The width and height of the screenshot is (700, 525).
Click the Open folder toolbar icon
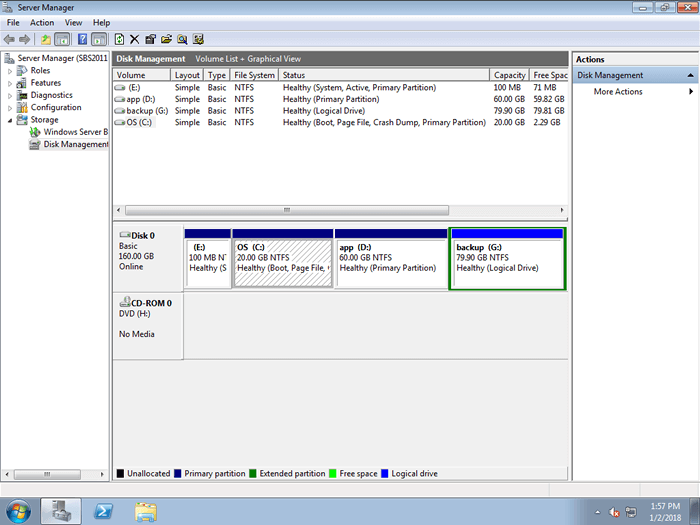[166, 39]
